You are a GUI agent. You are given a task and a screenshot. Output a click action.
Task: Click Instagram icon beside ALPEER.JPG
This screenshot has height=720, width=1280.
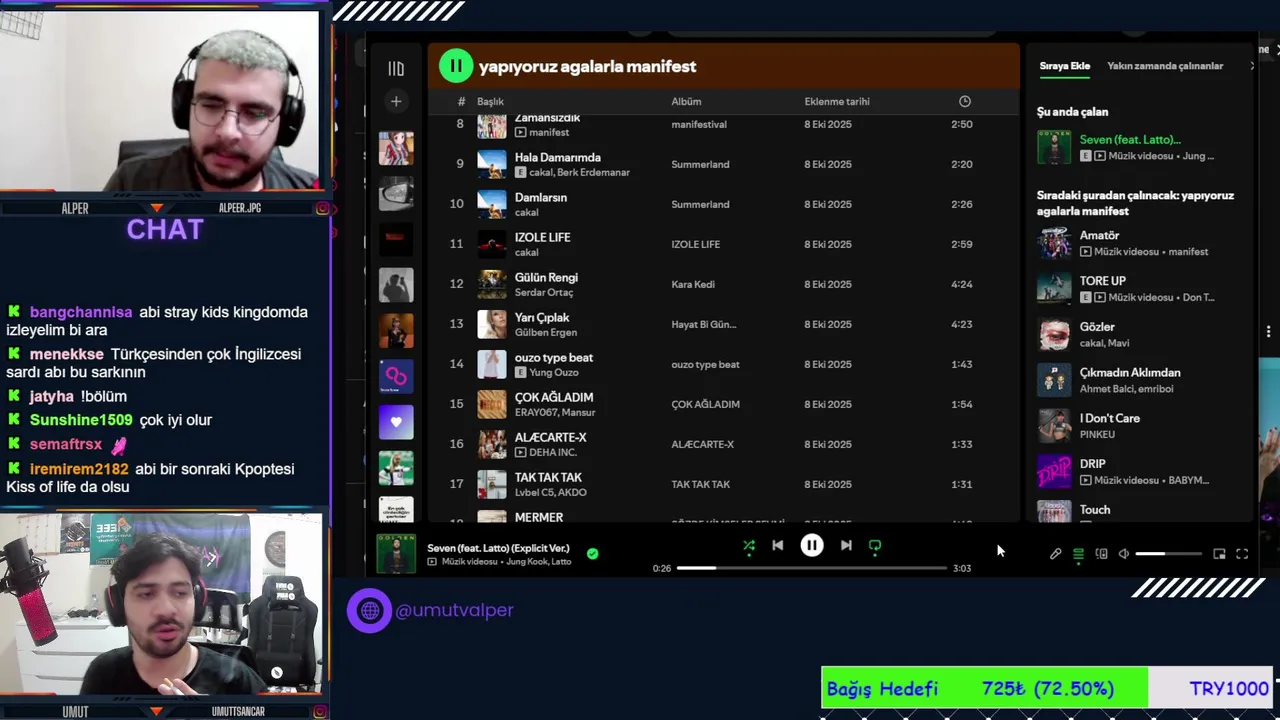[322, 208]
